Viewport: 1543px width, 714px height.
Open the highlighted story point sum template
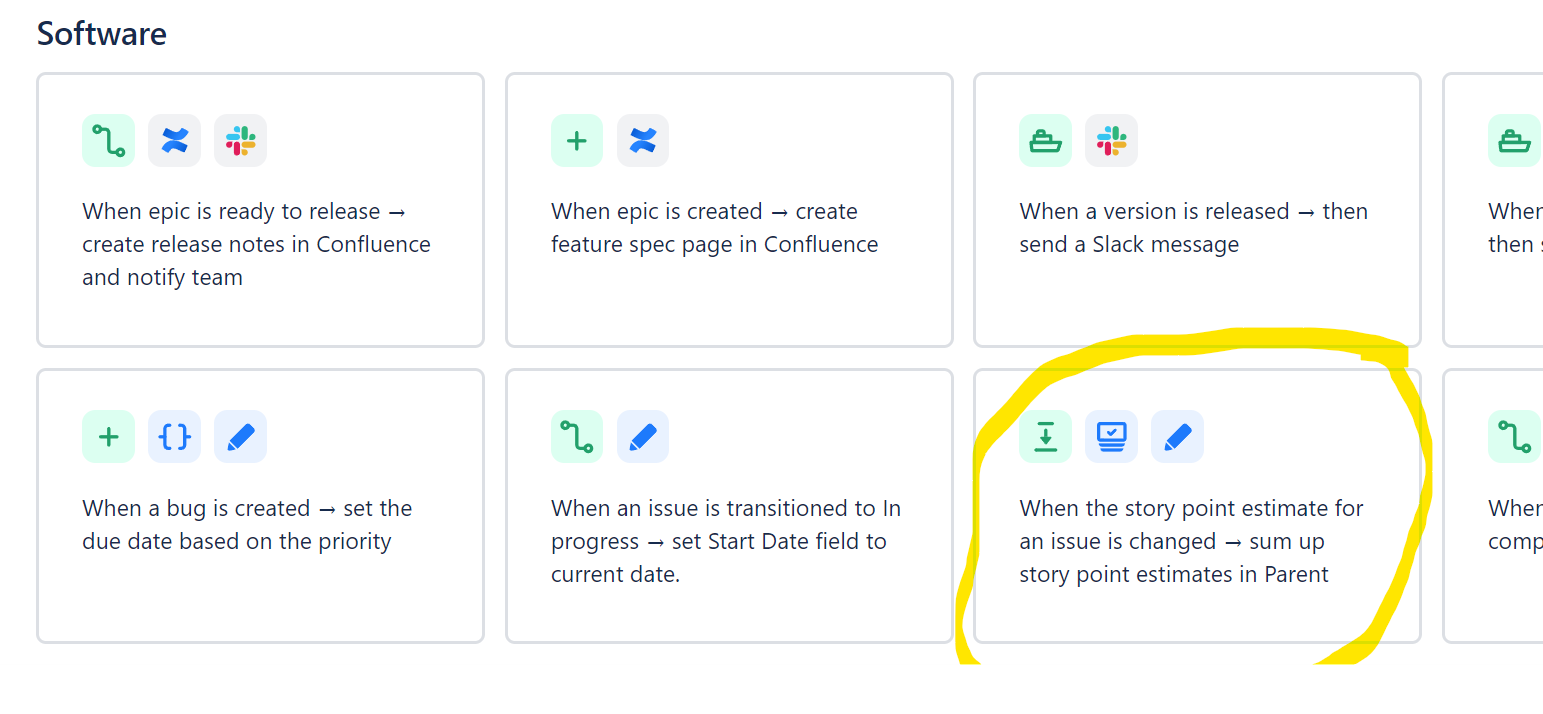1196,505
